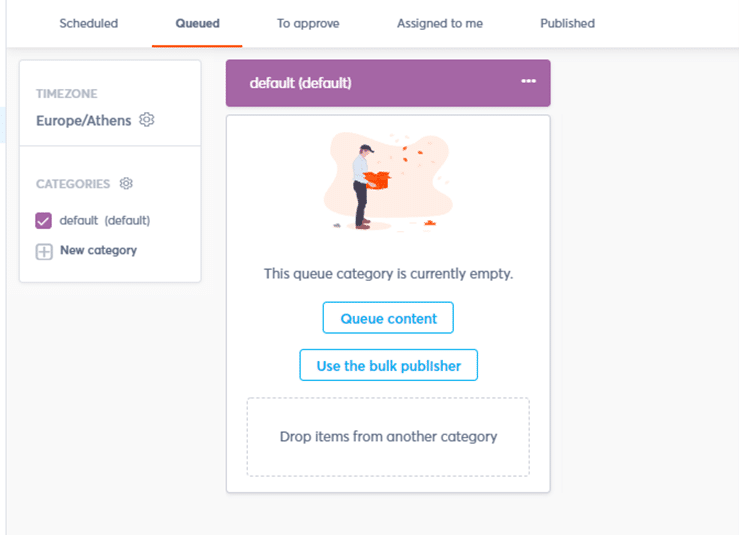Viewport: 739px width, 535px height.
Task: Open the categories settings gear
Action: point(126,184)
